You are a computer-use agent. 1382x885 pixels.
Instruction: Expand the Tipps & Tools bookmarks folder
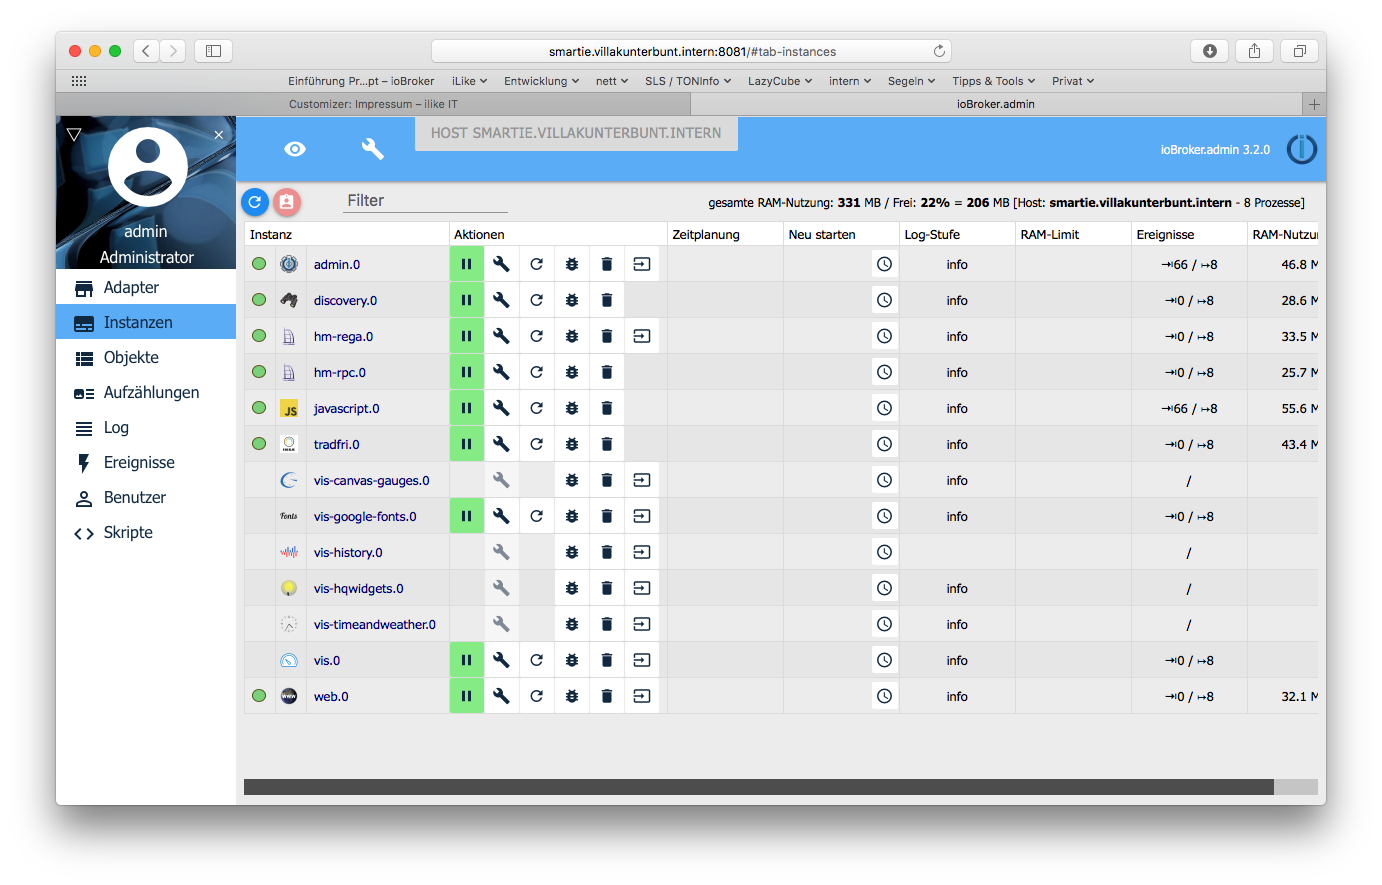[x=993, y=81]
